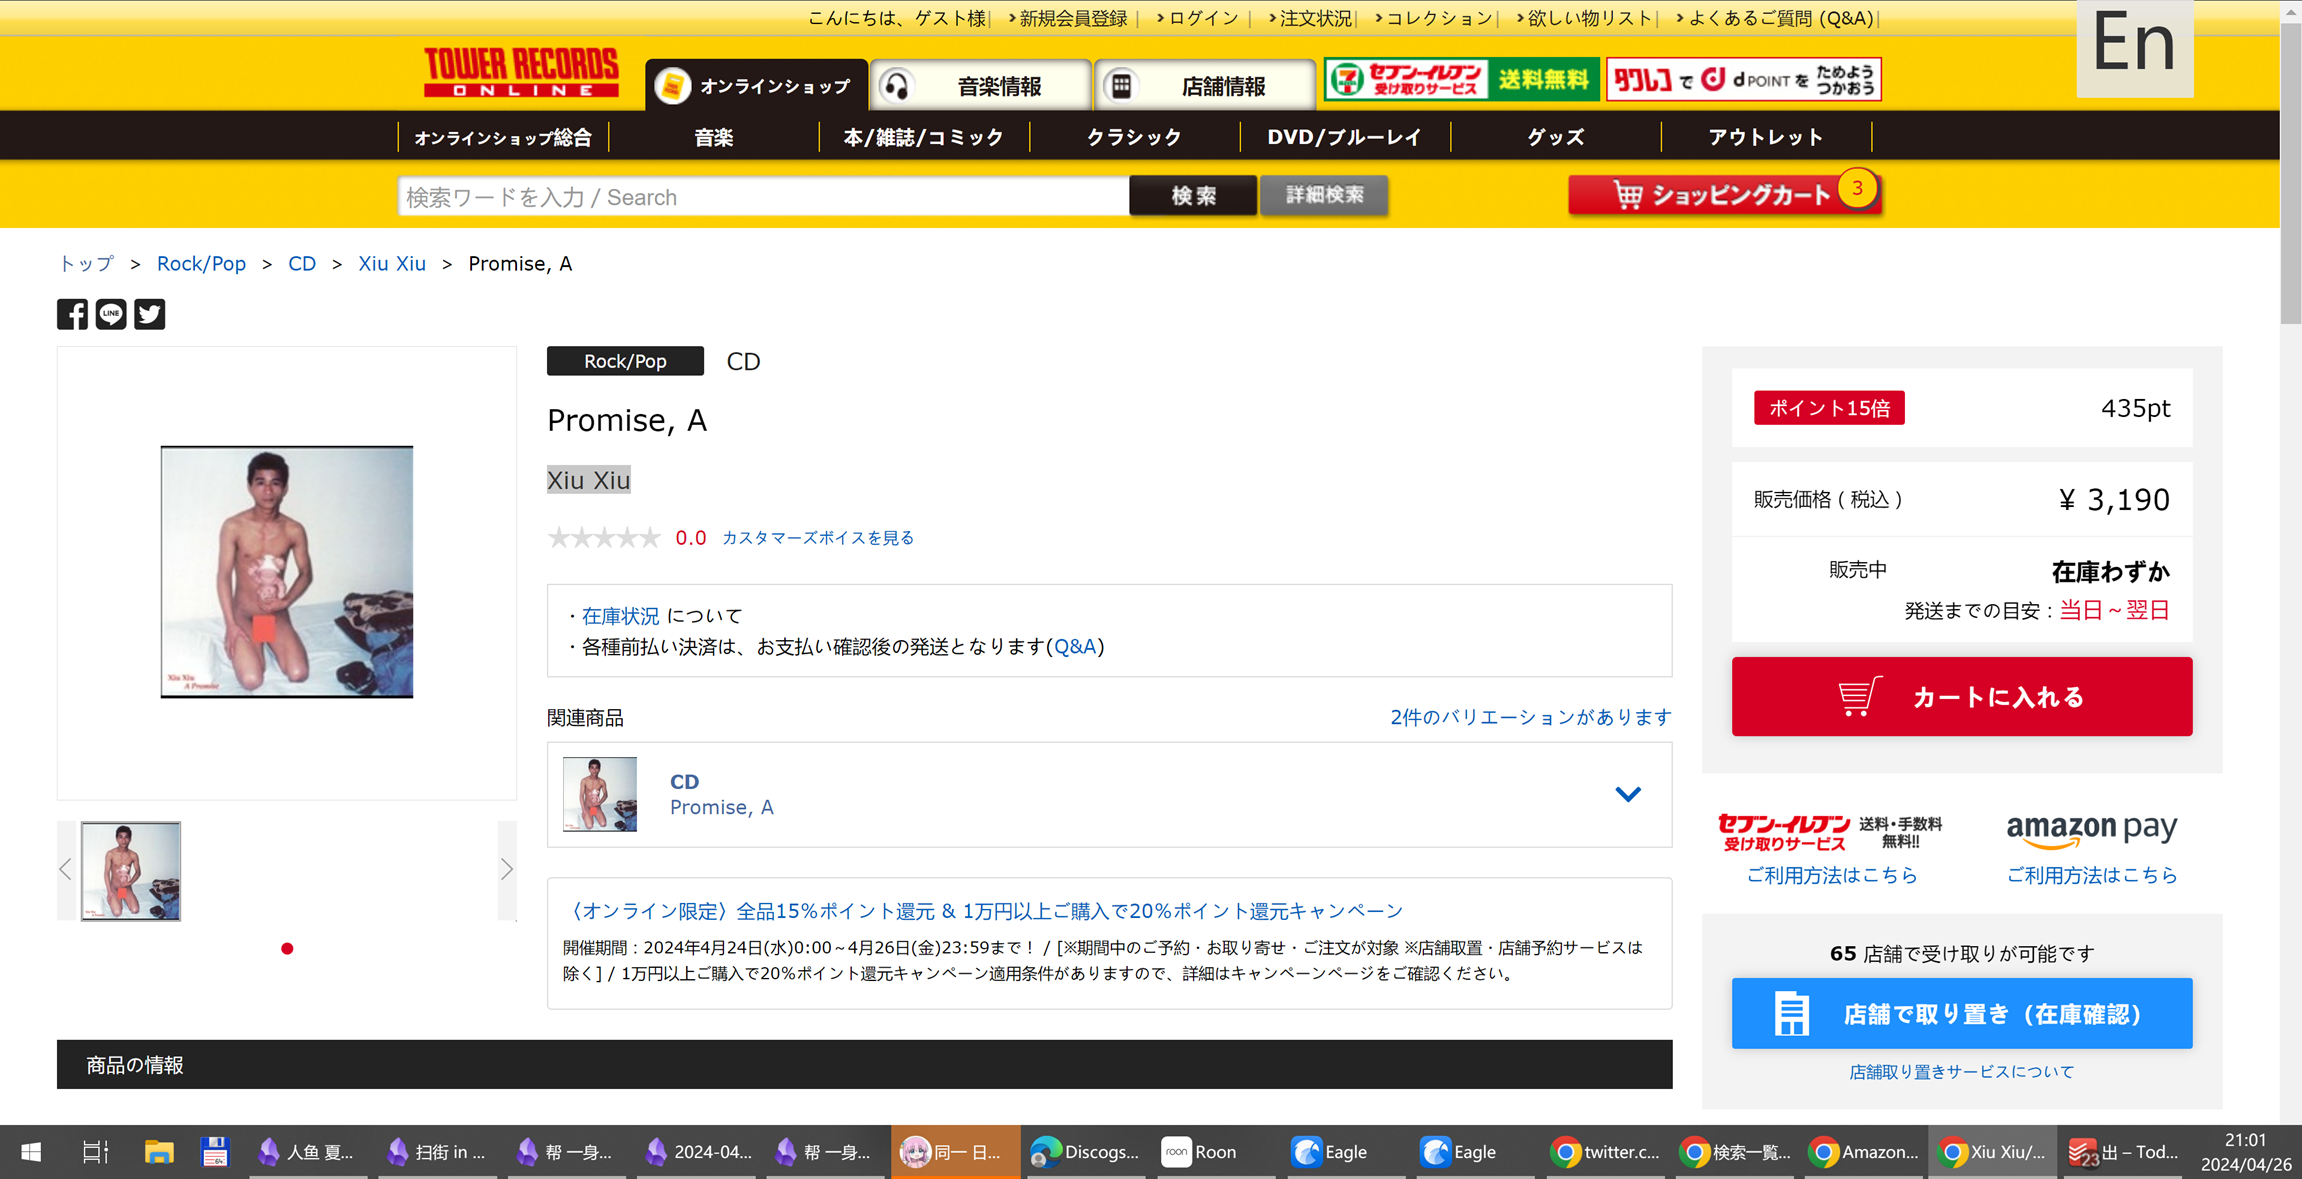Click Tower Records Online logo
This screenshot has height=1179, width=2302.
coord(521,72)
